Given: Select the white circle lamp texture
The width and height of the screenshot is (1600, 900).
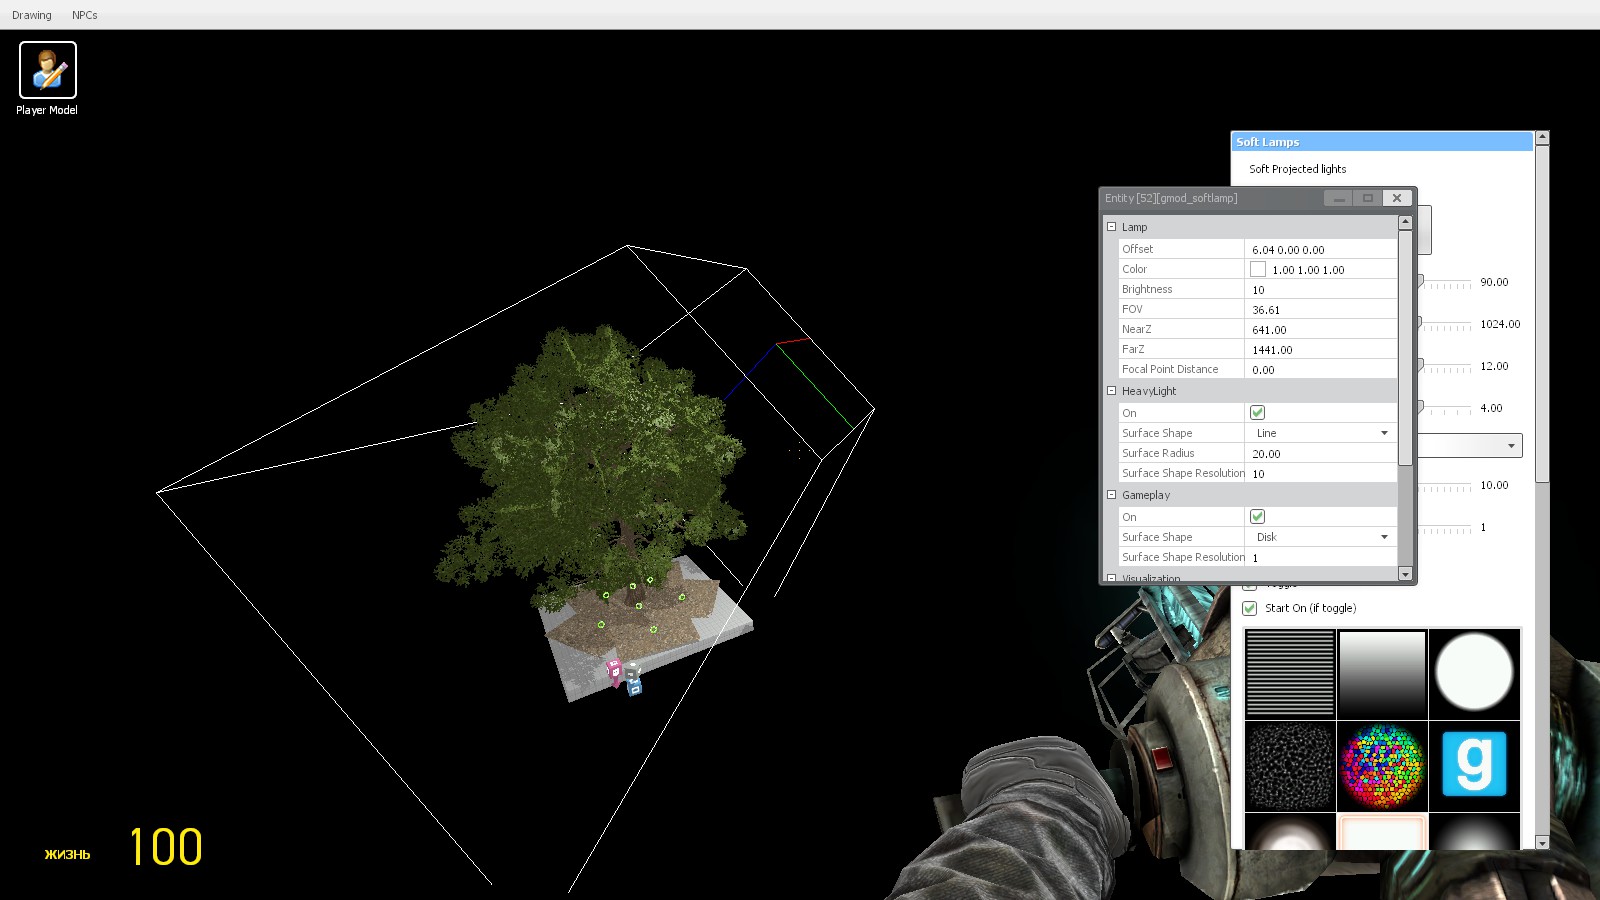Looking at the screenshot, I should pos(1474,674).
